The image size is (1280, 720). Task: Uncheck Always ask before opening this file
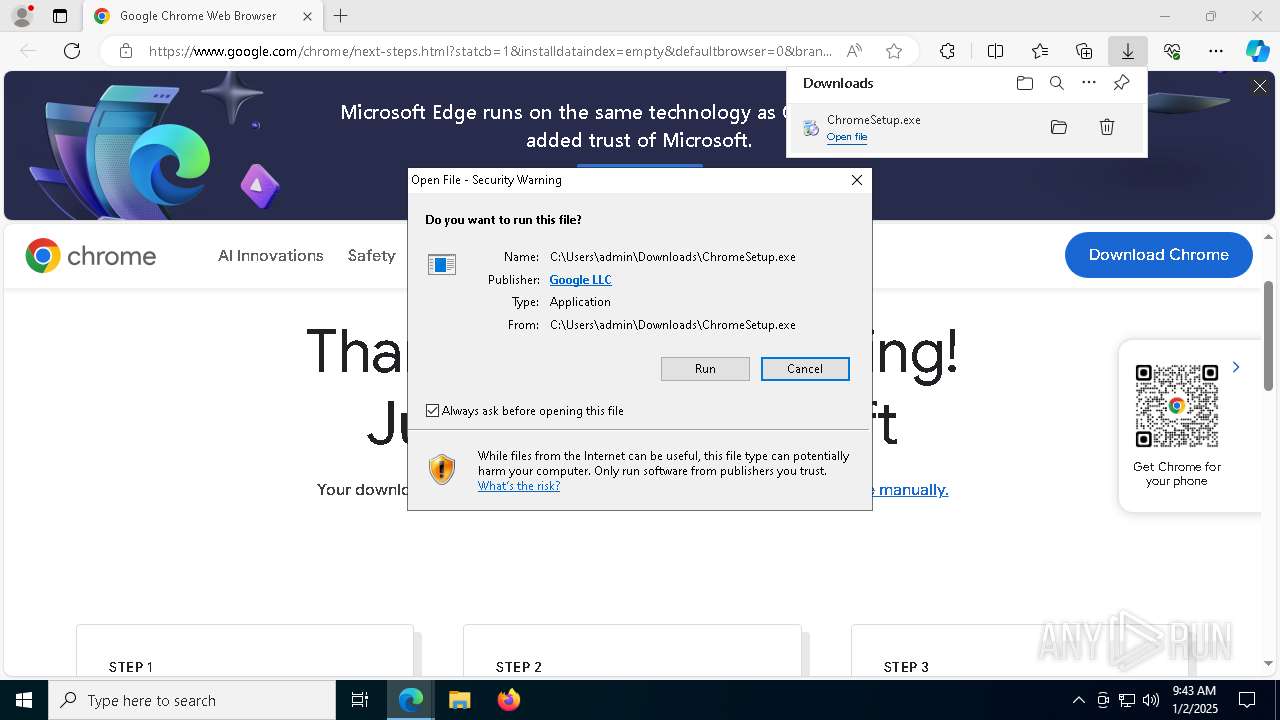pyautogui.click(x=432, y=411)
